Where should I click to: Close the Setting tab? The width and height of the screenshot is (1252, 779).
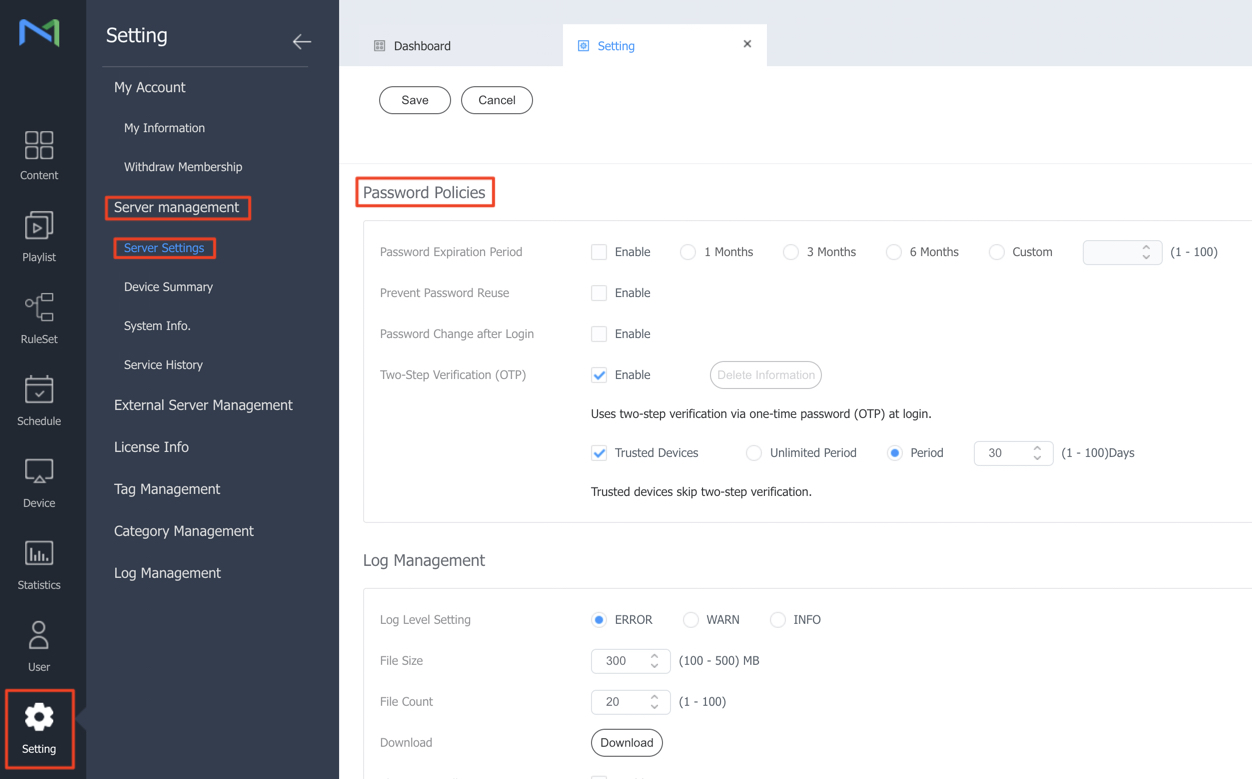tap(747, 44)
